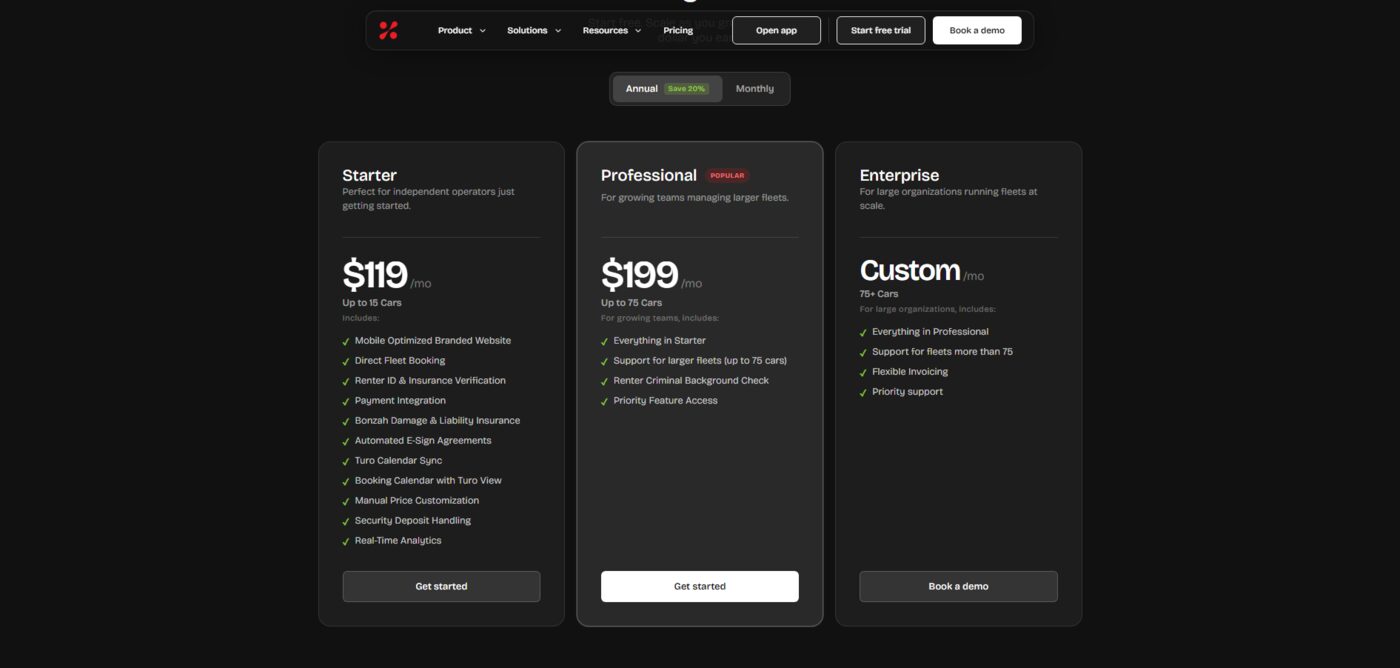Expand the Product menu chevron
The height and width of the screenshot is (668, 1400).
482,31
